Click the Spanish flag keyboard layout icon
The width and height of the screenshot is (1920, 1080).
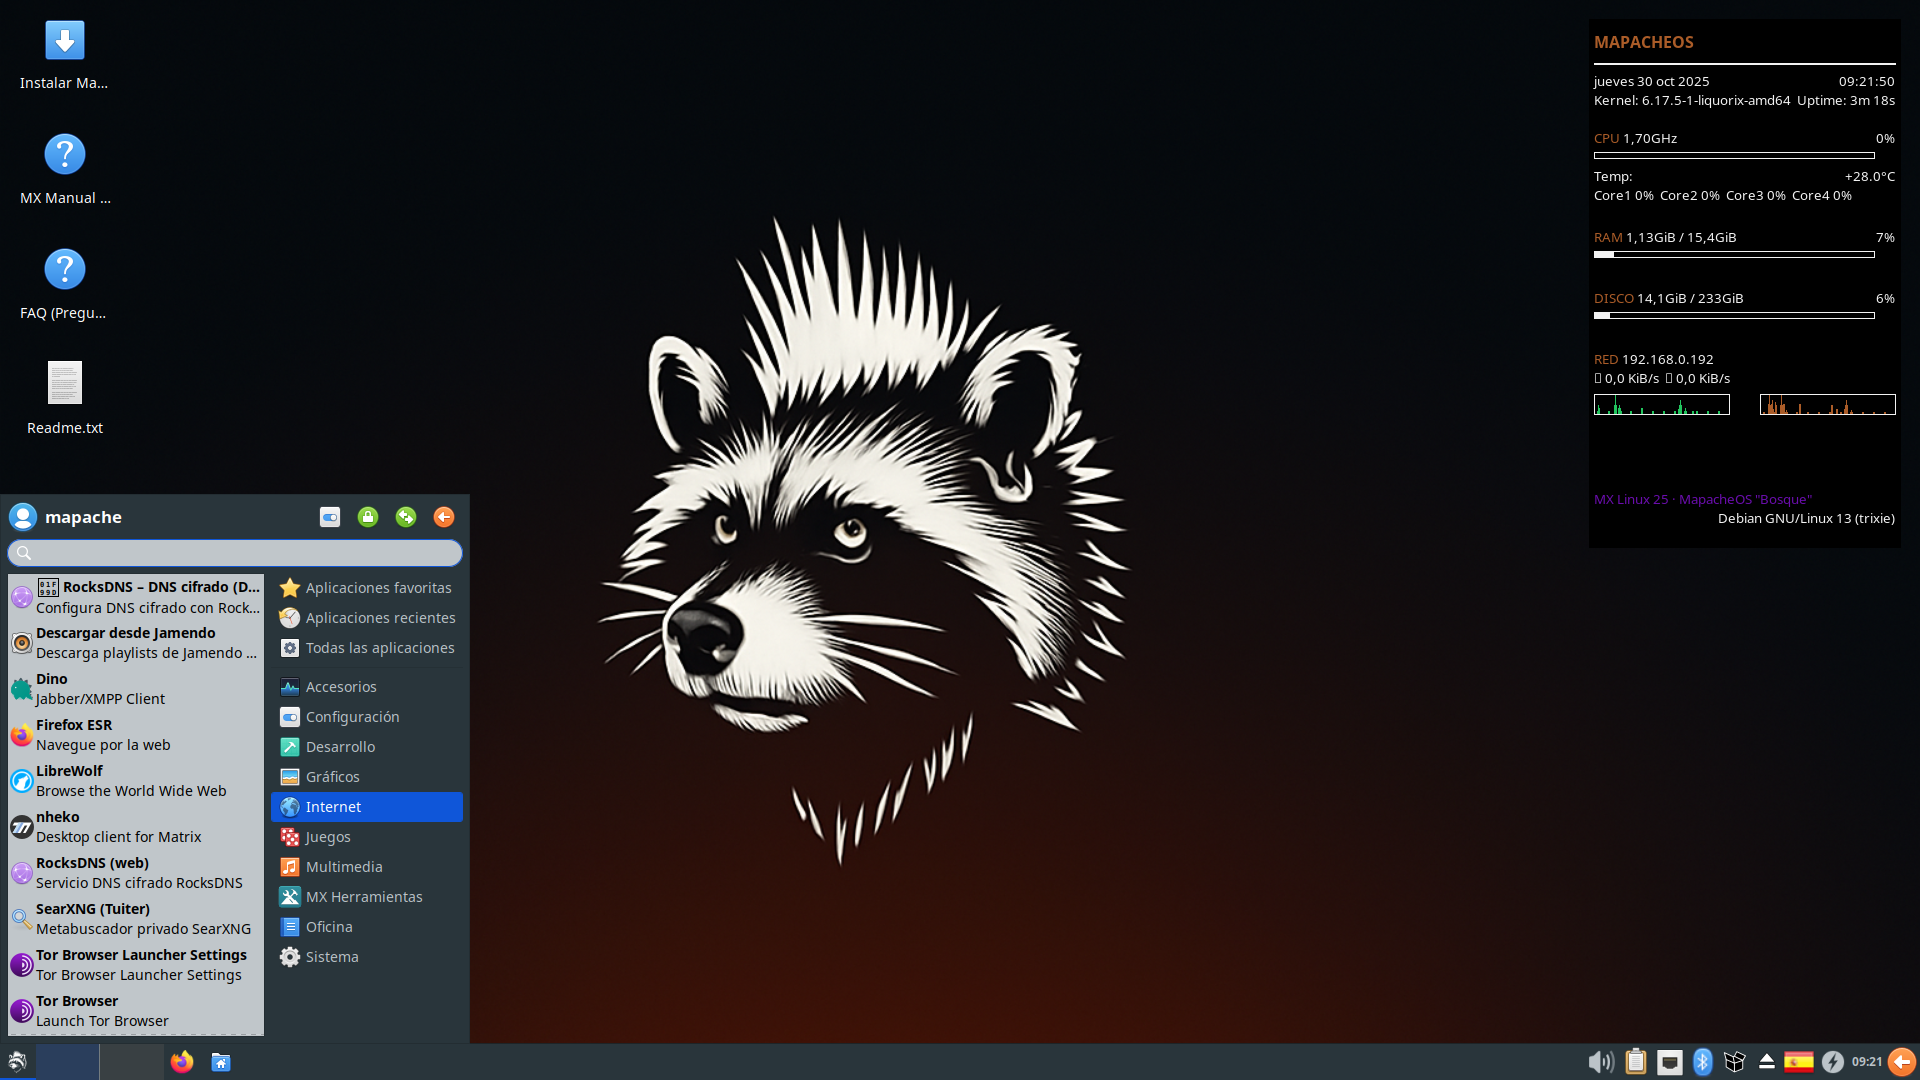coord(1799,1062)
